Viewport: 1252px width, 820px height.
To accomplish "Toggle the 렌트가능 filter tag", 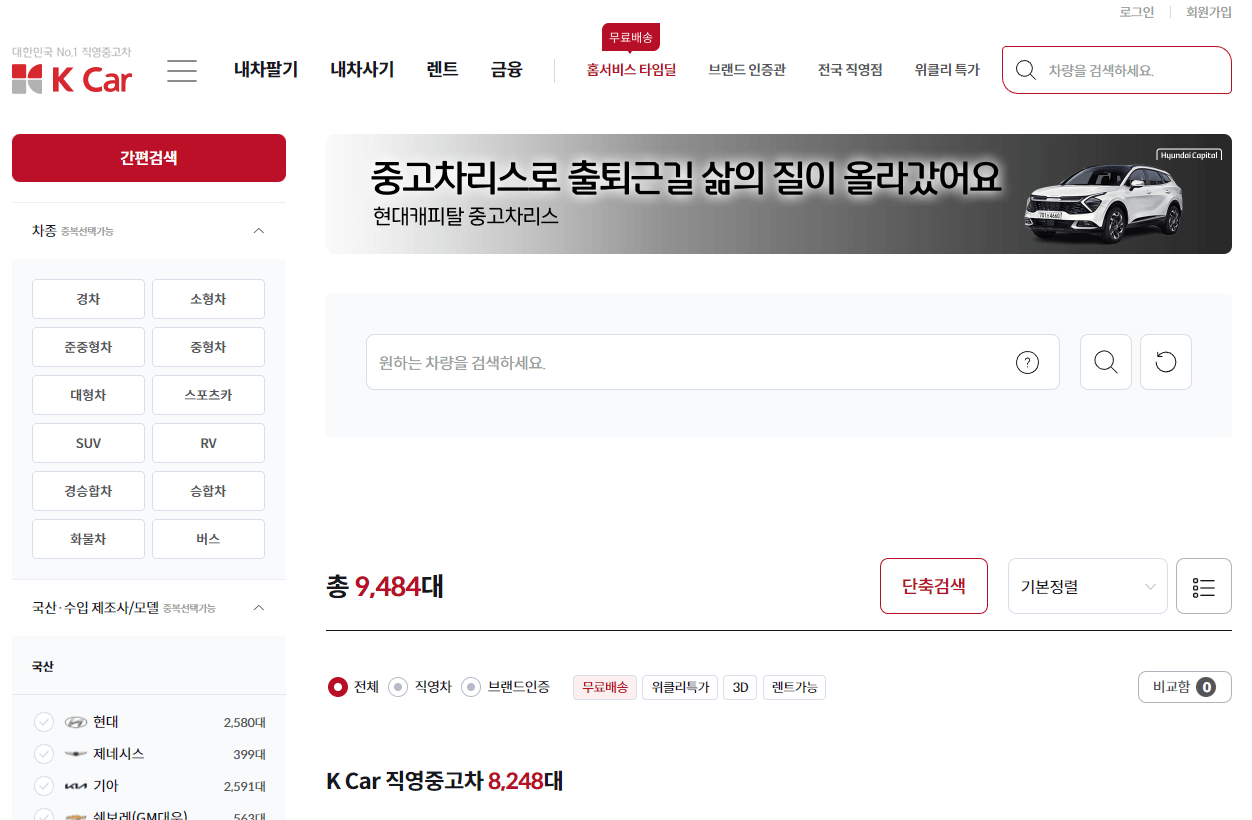I will pyautogui.click(x=794, y=687).
